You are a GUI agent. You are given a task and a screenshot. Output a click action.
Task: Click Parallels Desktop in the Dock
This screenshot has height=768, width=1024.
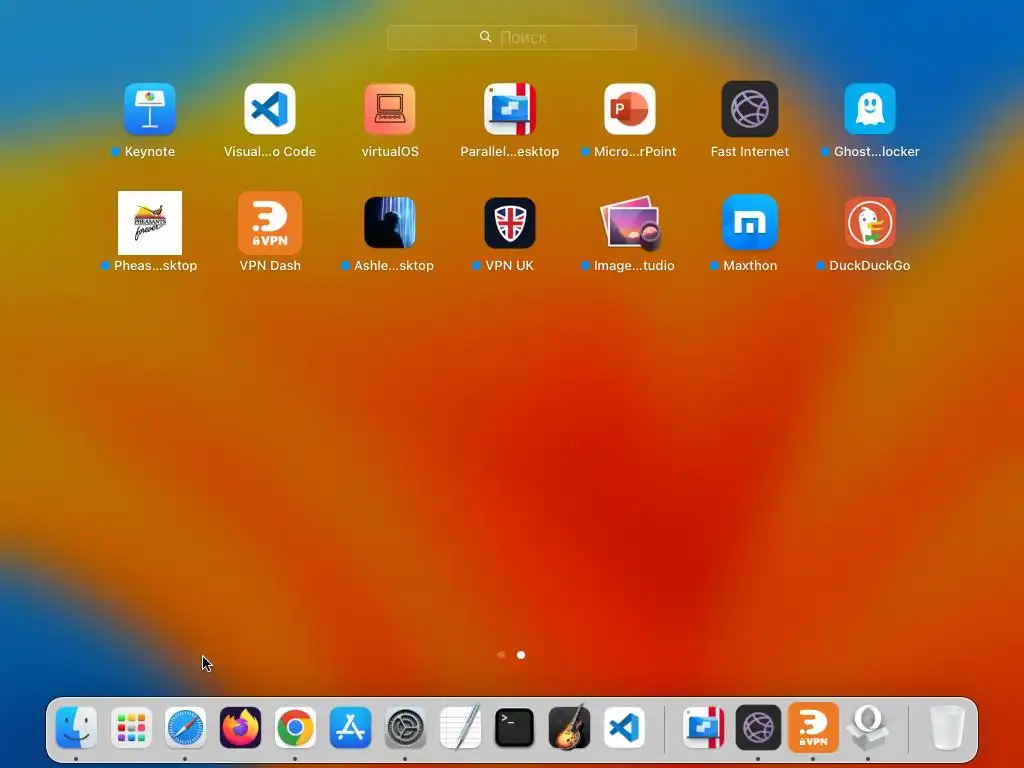pyautogui.click(x=703, y=727)
